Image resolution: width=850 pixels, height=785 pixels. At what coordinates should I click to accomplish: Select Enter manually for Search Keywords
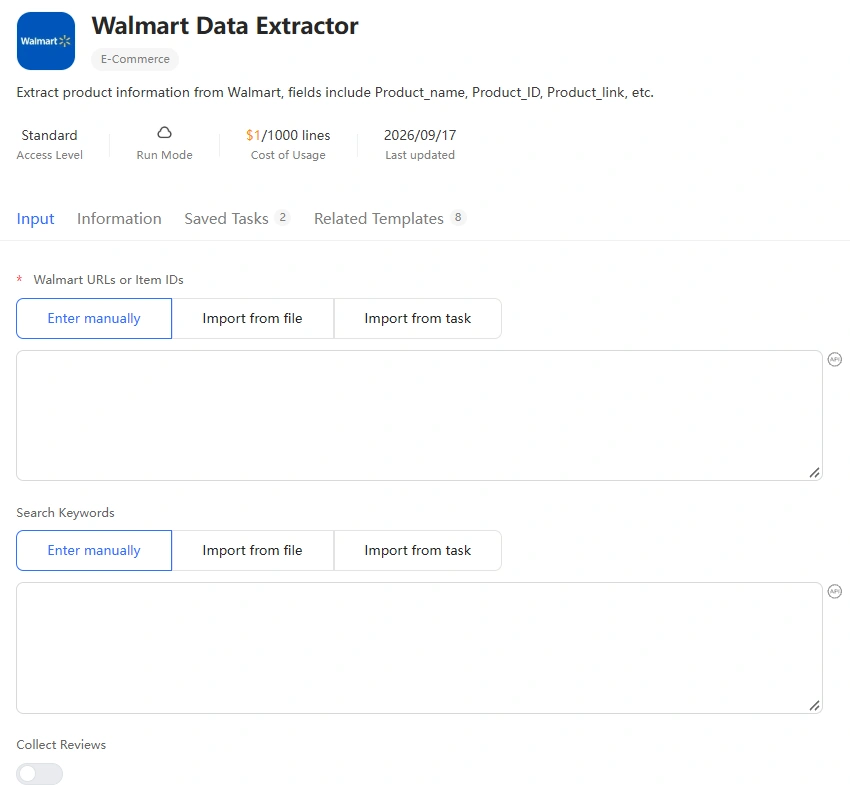tap(94, 550)
